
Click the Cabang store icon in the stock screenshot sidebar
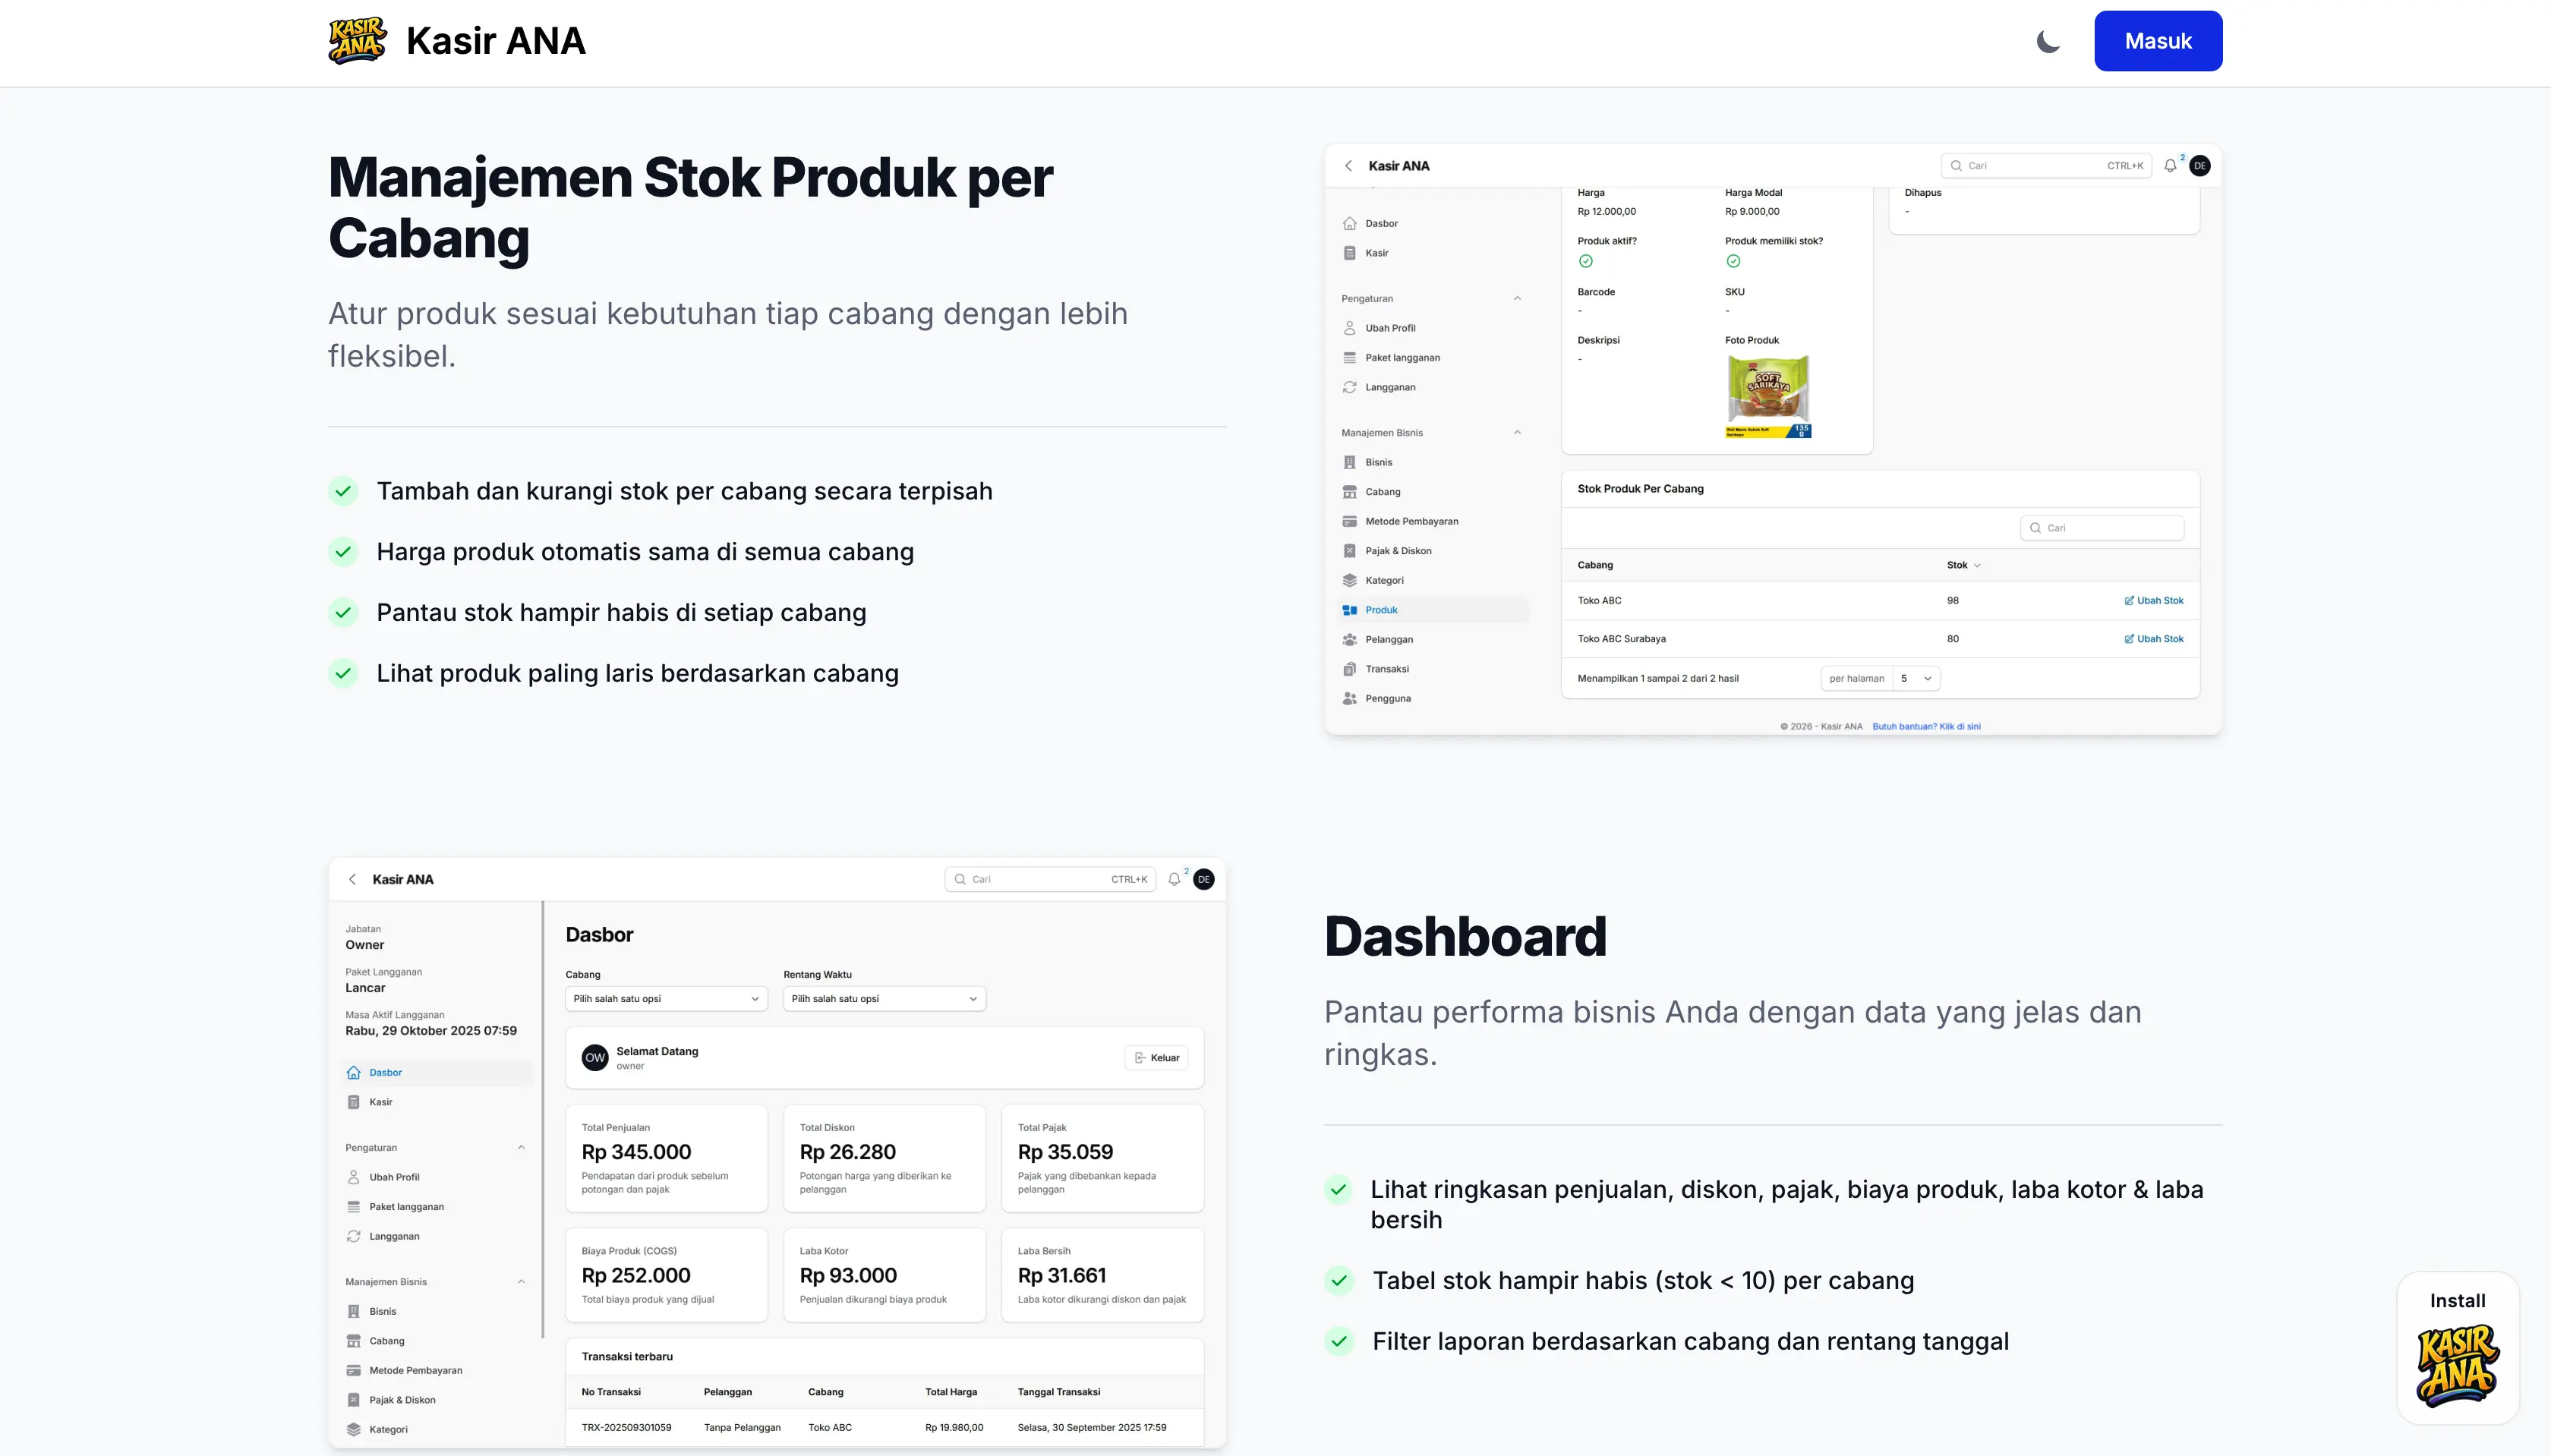pyautogui.click(x=1349, y=492)
